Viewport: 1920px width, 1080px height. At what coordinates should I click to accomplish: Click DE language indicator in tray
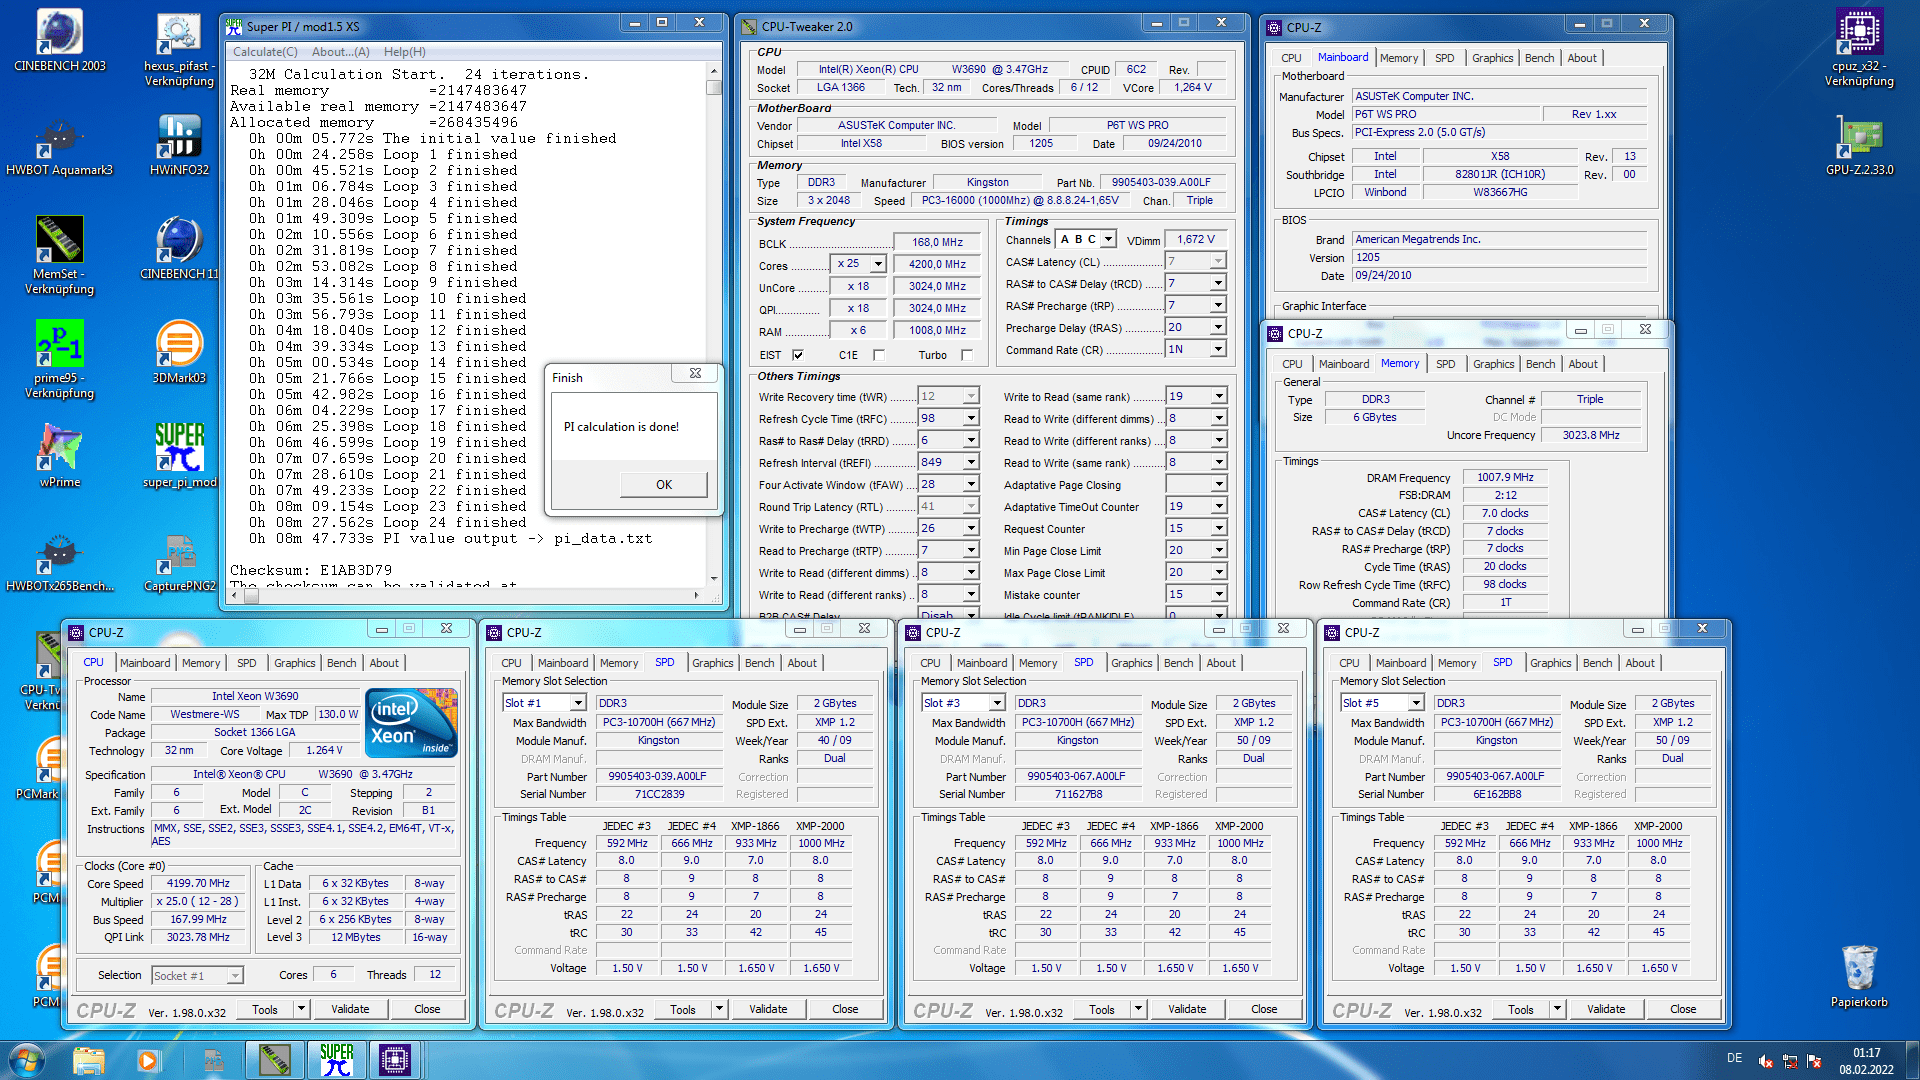pyautogui.click(x=1734, y=1058)
